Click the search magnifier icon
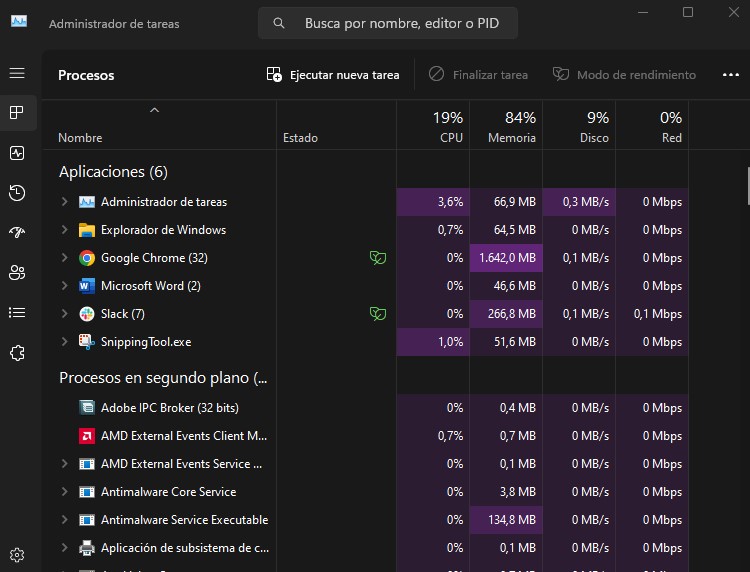Image resolution: width=750 pixels, height=572 pixels. (279, 23)
